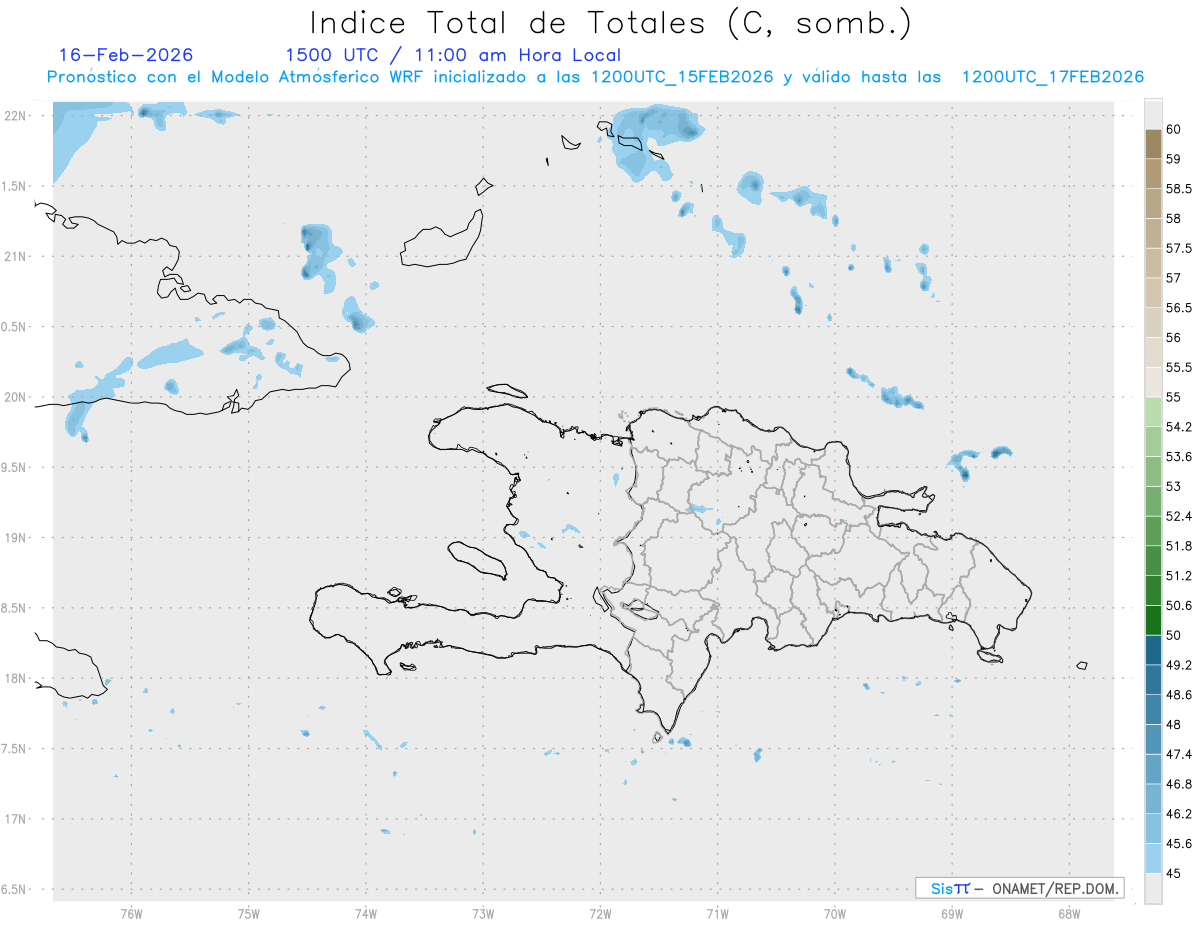Screen dimensions: 1200x927
Task: Click the '56.5' color scale value
Action: pyautogui.click(x=1178, y=307)
